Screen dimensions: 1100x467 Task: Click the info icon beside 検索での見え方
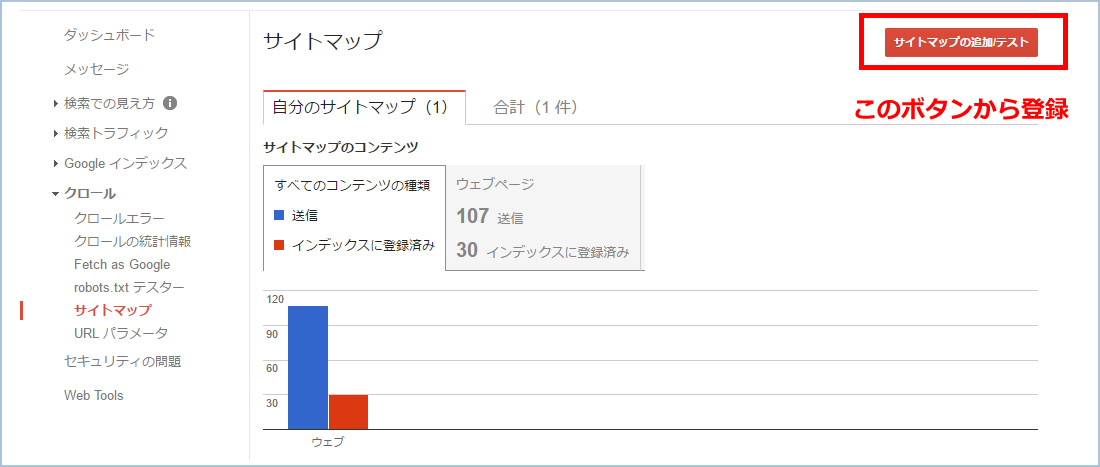click(169, 103)
